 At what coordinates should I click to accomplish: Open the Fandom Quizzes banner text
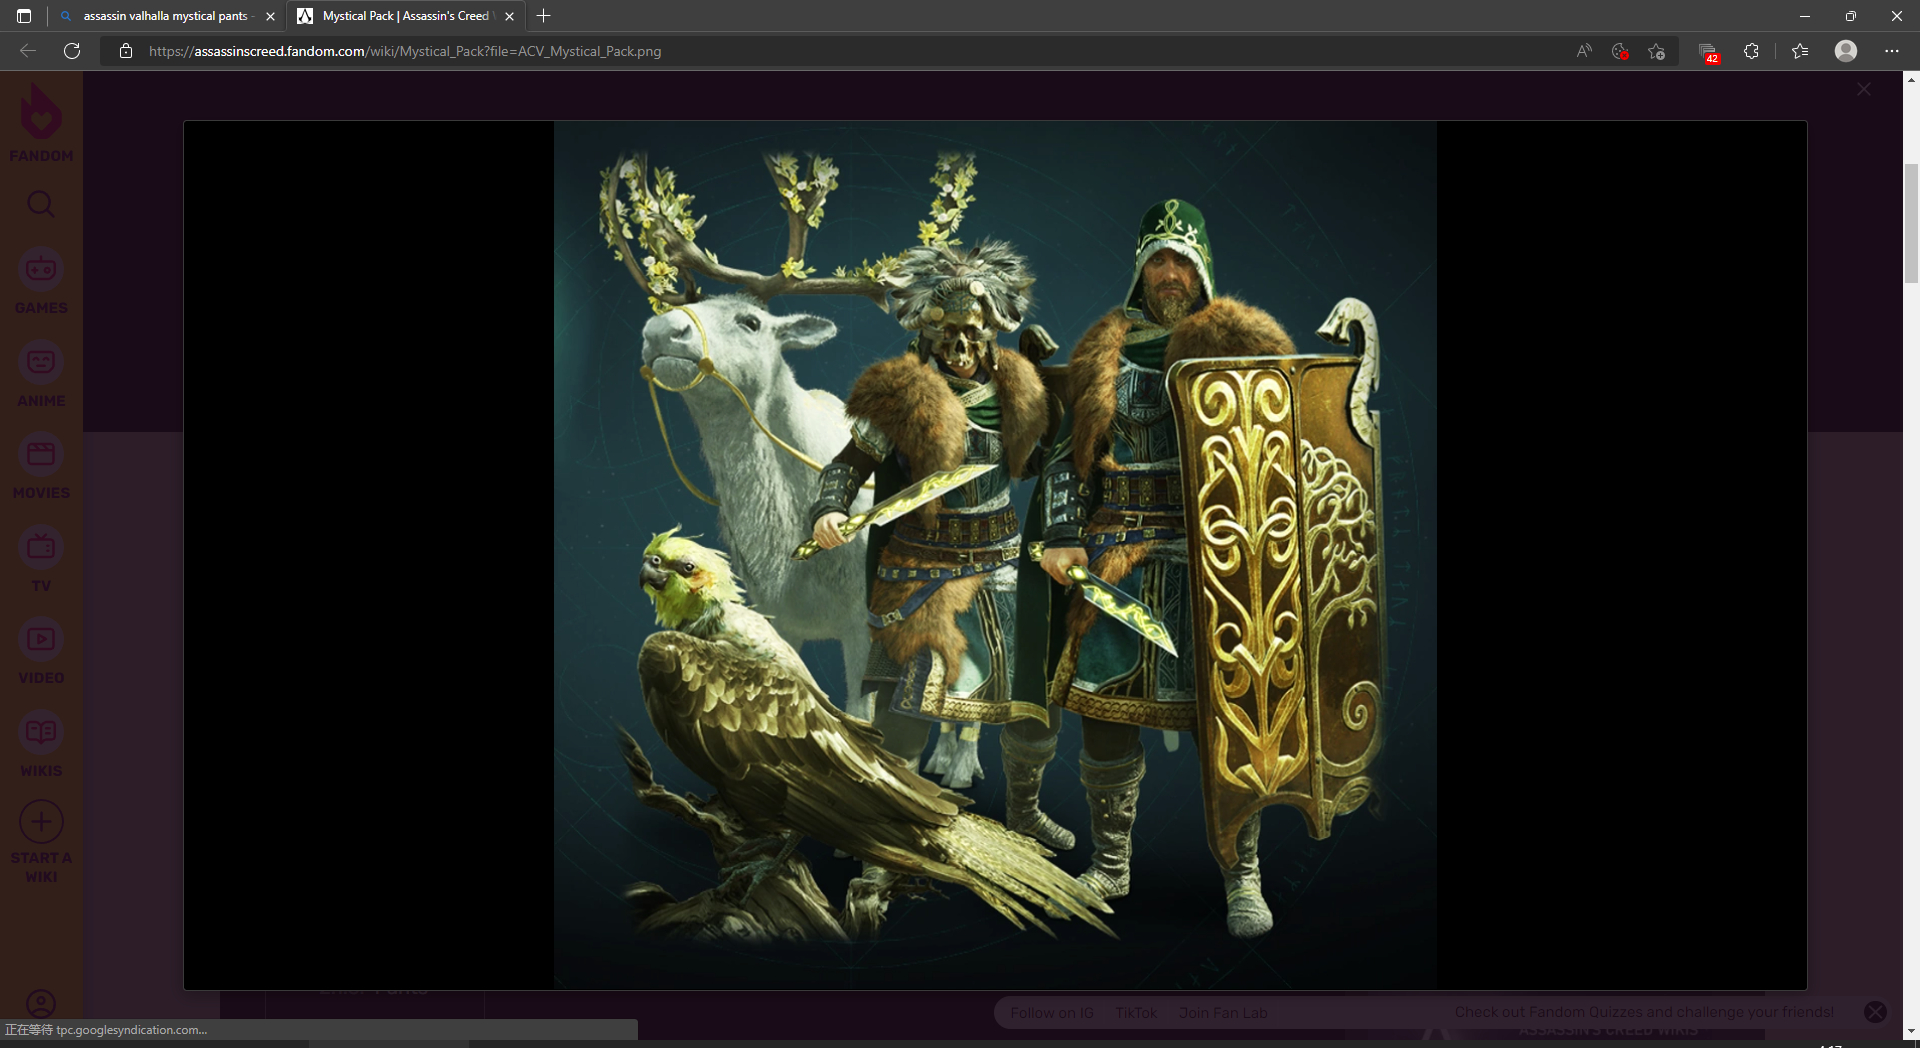(1644, 1012)
